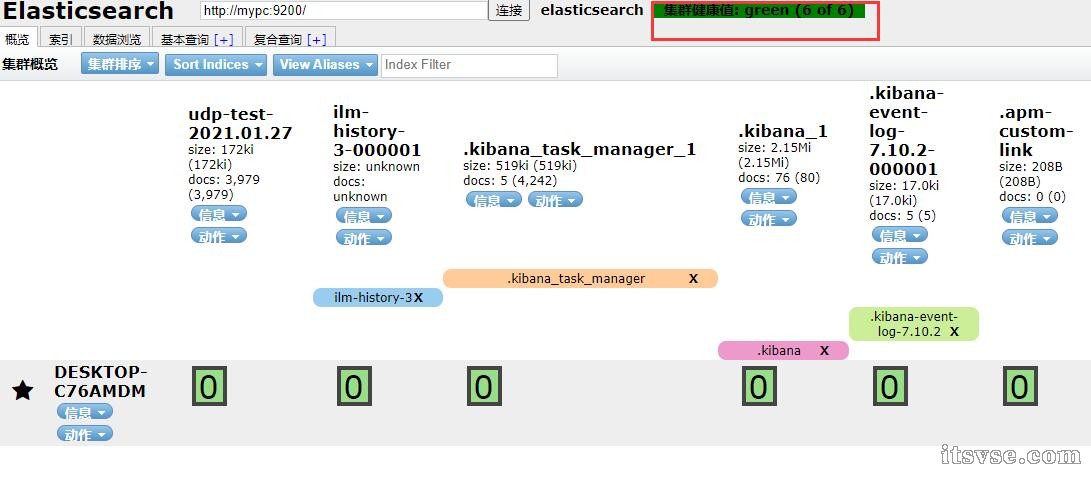
Task: Click the udp-test-2021.01.27 index name
Action: pyautogui.click(x=240, y=124)
